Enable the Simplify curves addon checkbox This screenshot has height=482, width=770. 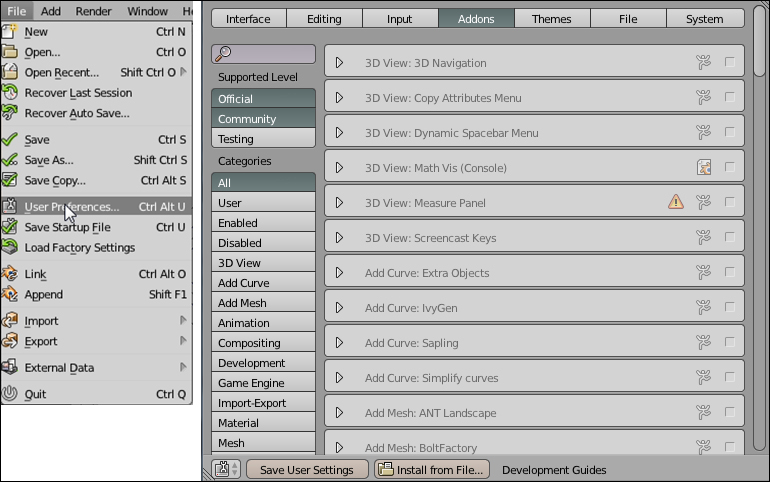pos(730,377)
